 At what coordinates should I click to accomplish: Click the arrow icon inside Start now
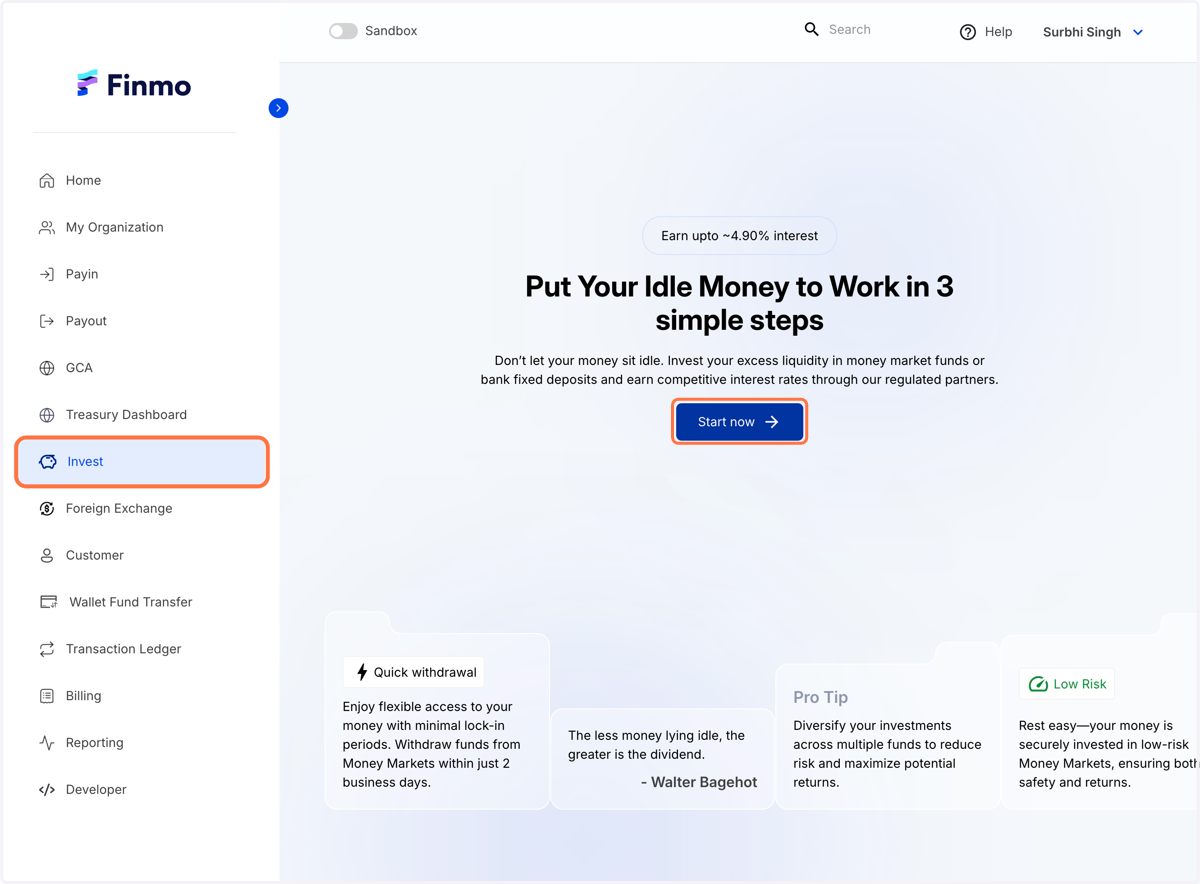(x=772, y=422)
